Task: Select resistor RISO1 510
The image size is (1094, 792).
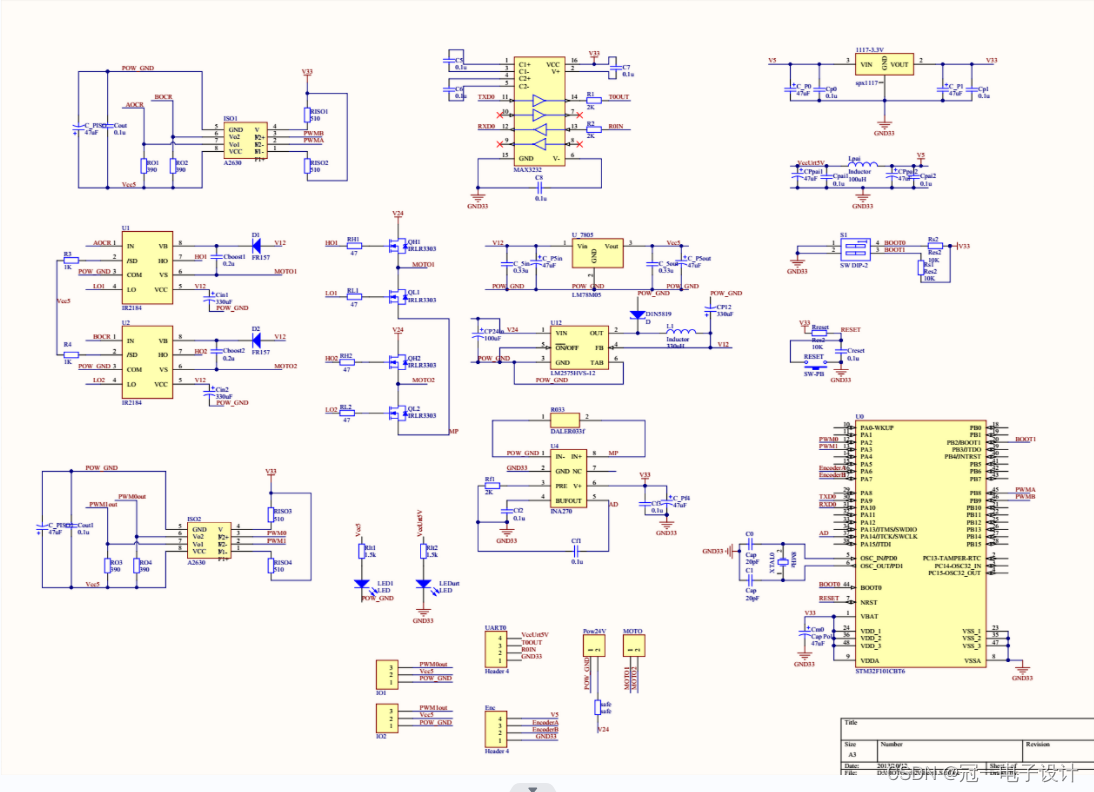Action: (307, 115)
